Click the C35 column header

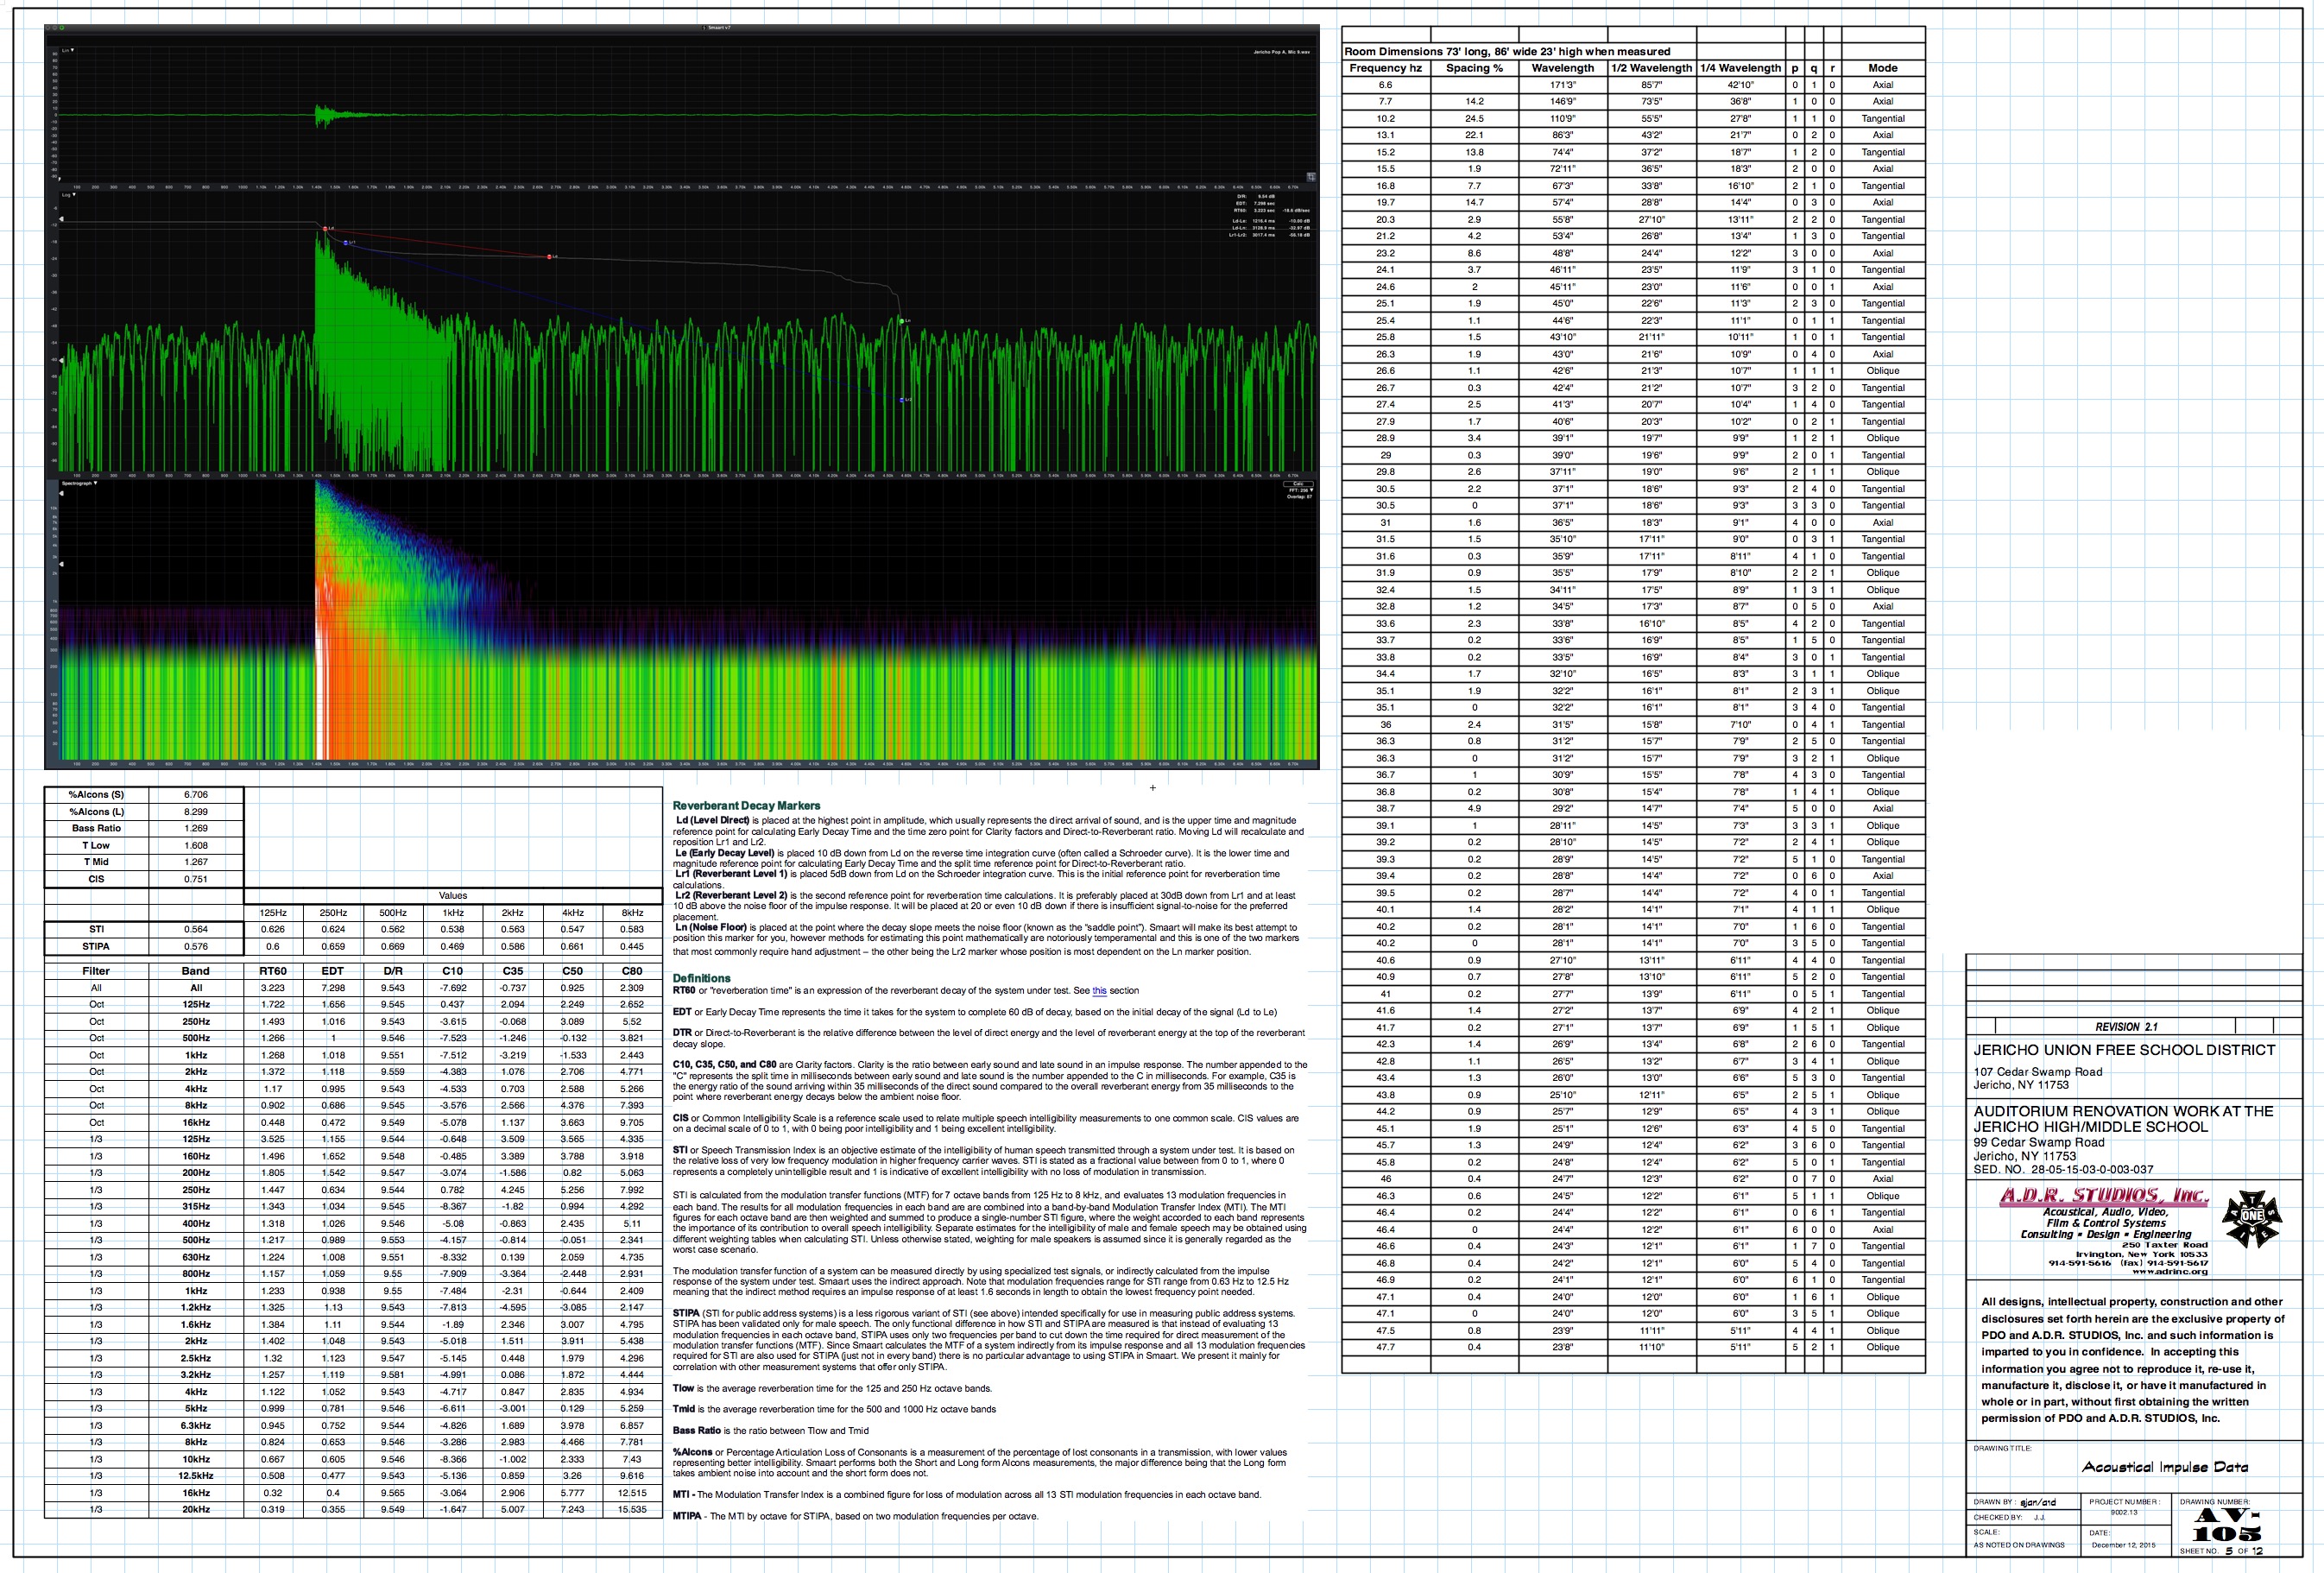[512, 971]
